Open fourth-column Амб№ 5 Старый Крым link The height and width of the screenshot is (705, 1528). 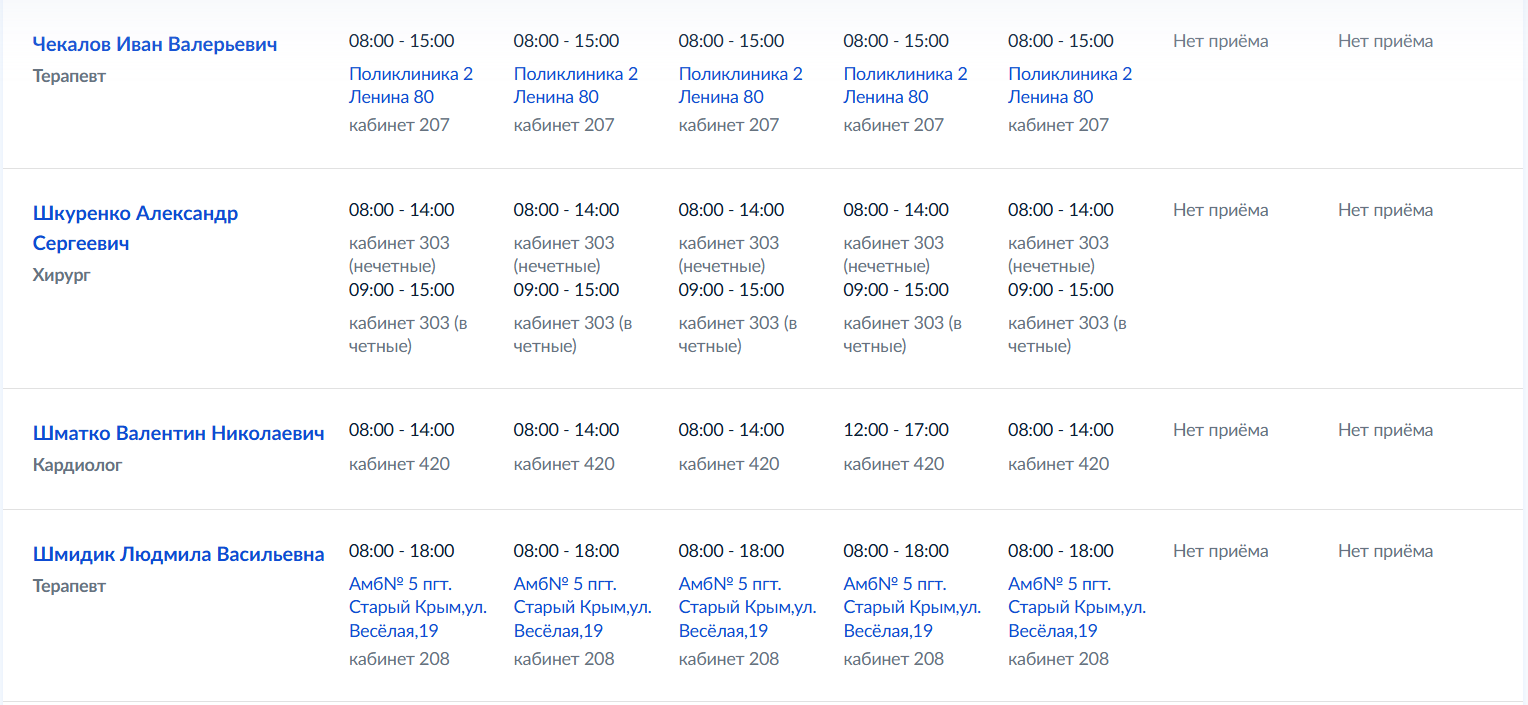tap(913, 607)
